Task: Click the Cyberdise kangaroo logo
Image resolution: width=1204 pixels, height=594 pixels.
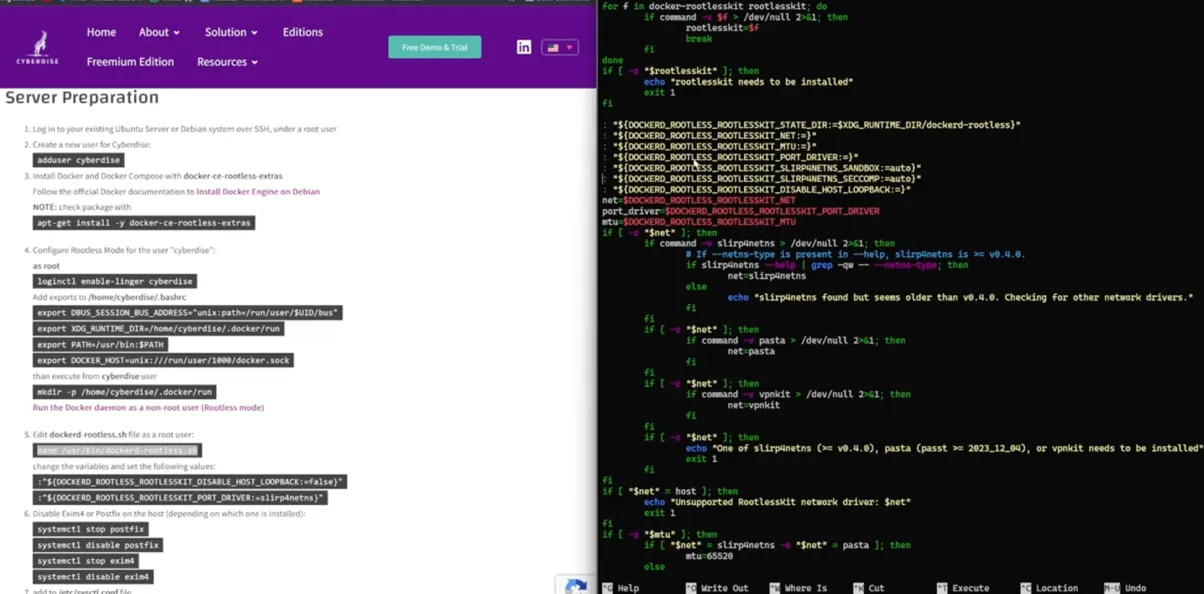Action: tap(37, 47)
